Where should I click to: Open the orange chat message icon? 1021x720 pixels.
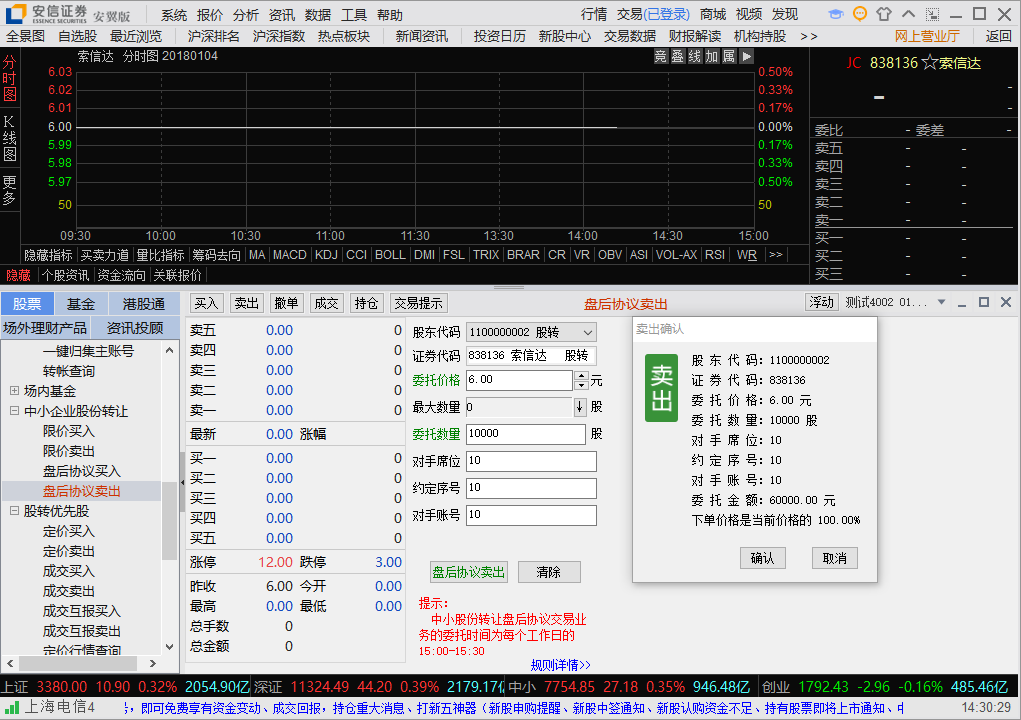coord(860,14)
